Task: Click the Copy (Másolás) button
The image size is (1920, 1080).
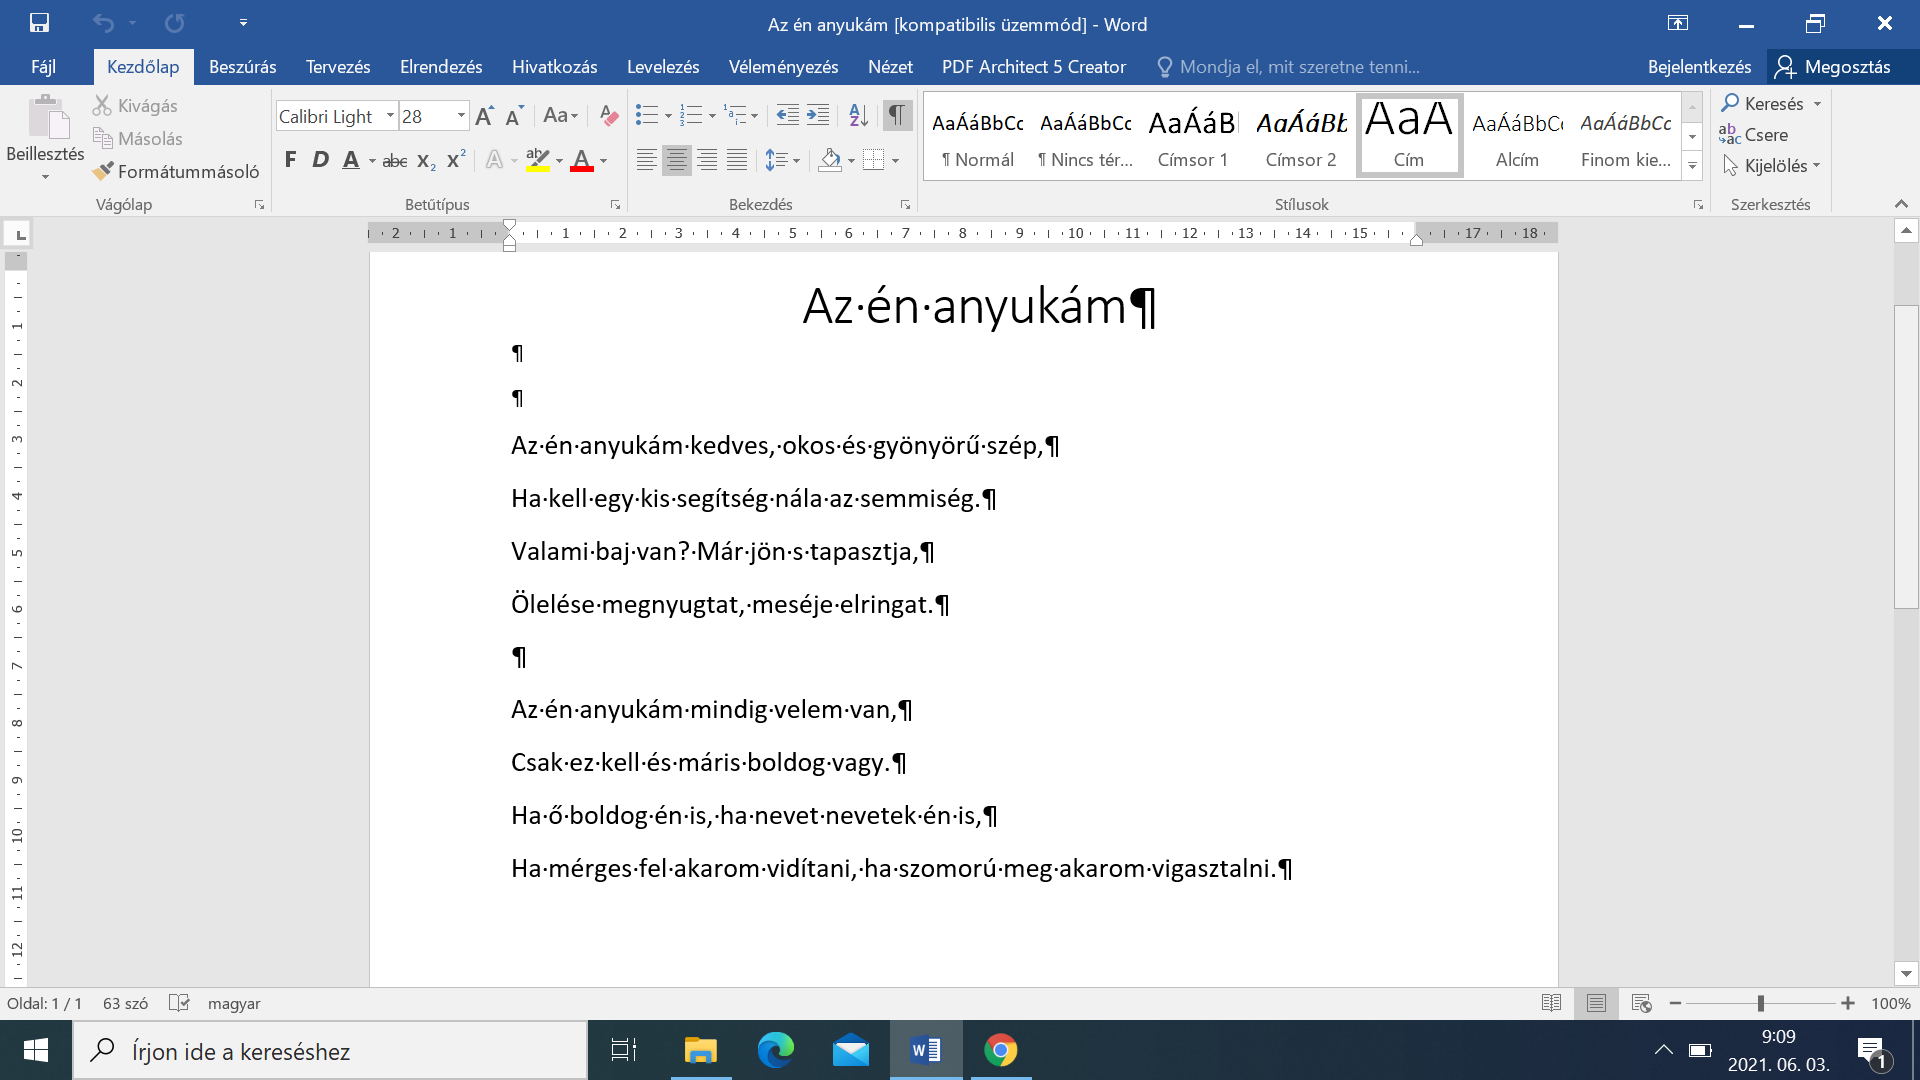Action: pos(138,139)
